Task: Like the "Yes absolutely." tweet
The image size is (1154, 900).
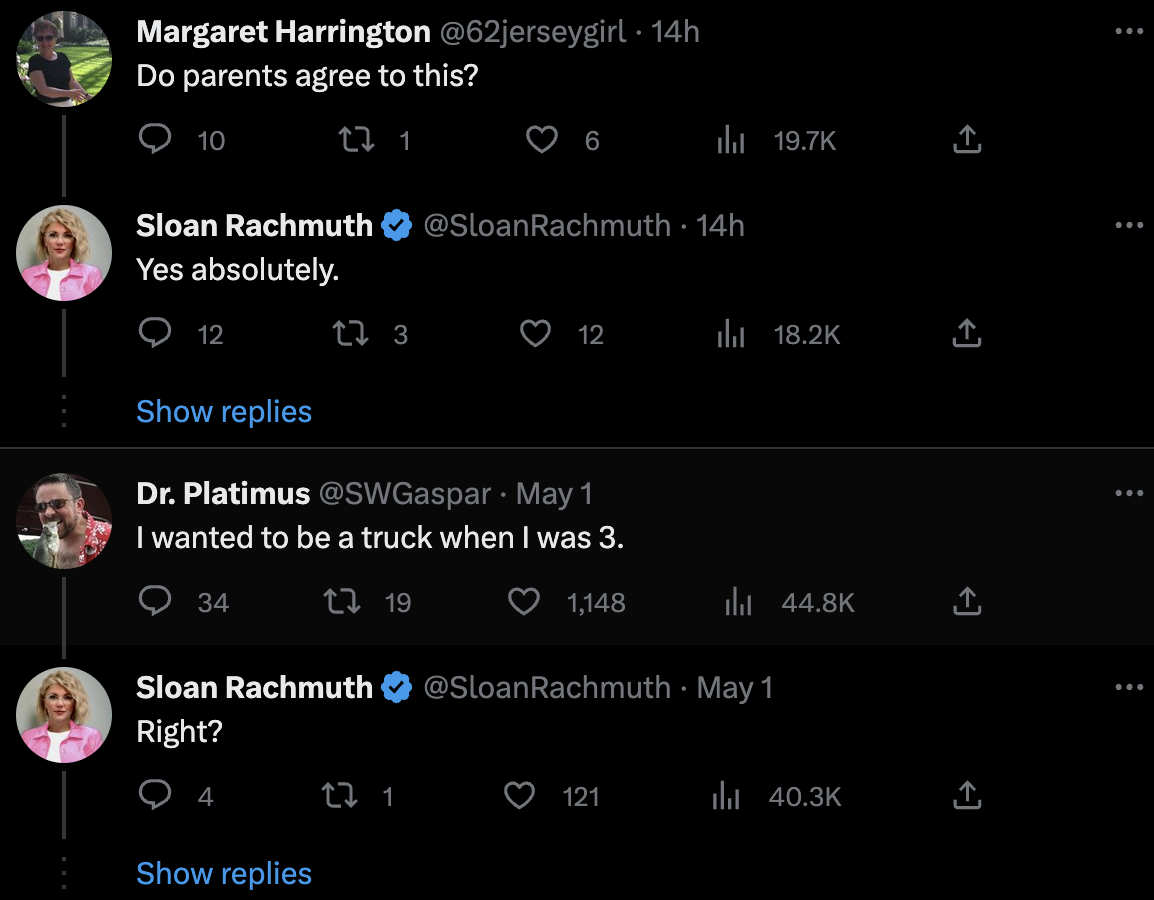Action: pyautogui.click(x=536, y=333)
